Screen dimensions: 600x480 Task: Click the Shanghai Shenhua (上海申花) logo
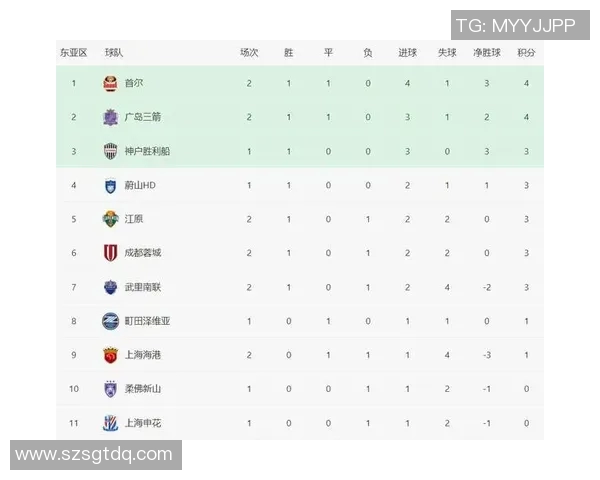[x=110, y=424]
